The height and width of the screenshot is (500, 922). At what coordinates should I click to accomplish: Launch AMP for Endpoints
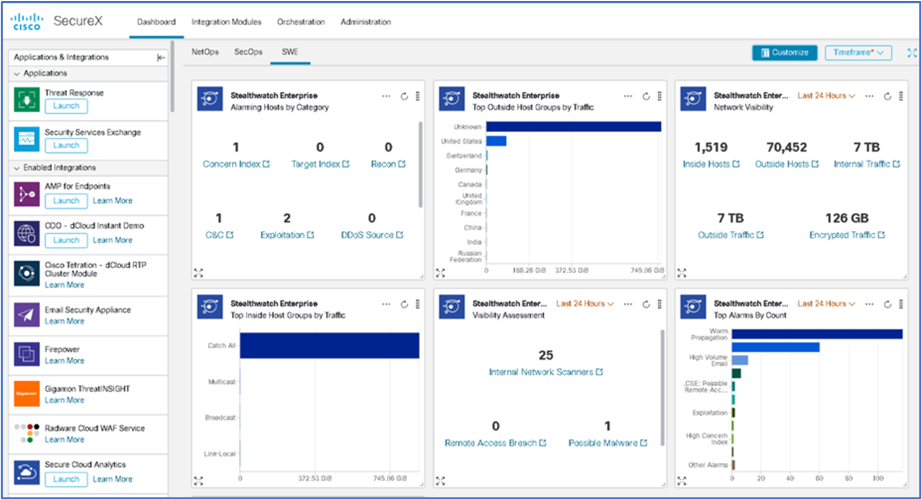click(x=66, y=201)
